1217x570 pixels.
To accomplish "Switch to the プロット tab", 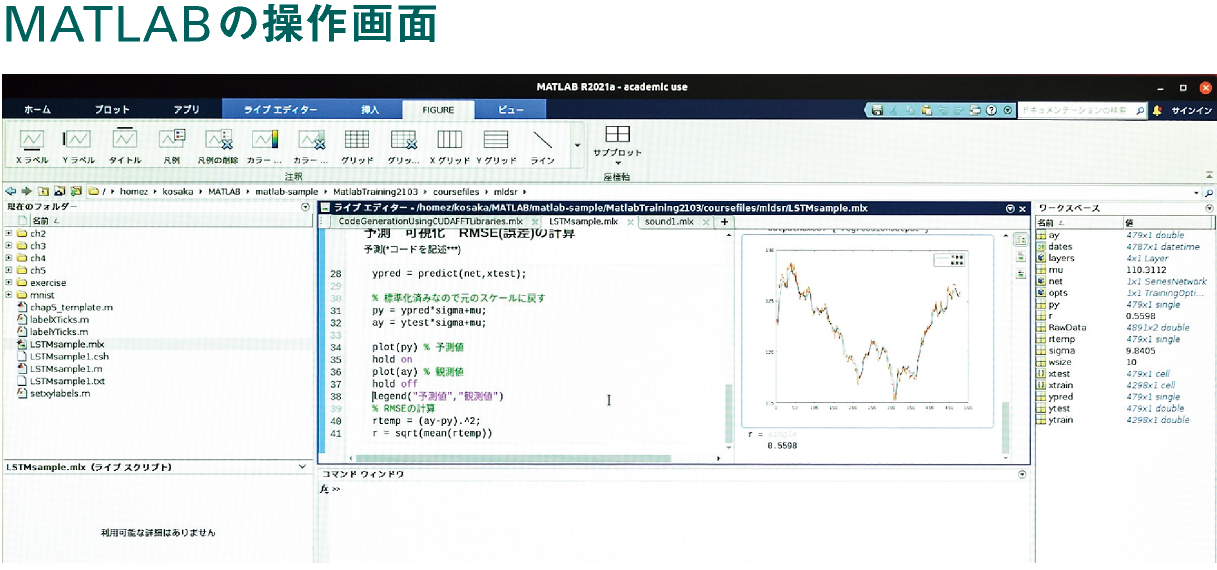I will 112,109.
